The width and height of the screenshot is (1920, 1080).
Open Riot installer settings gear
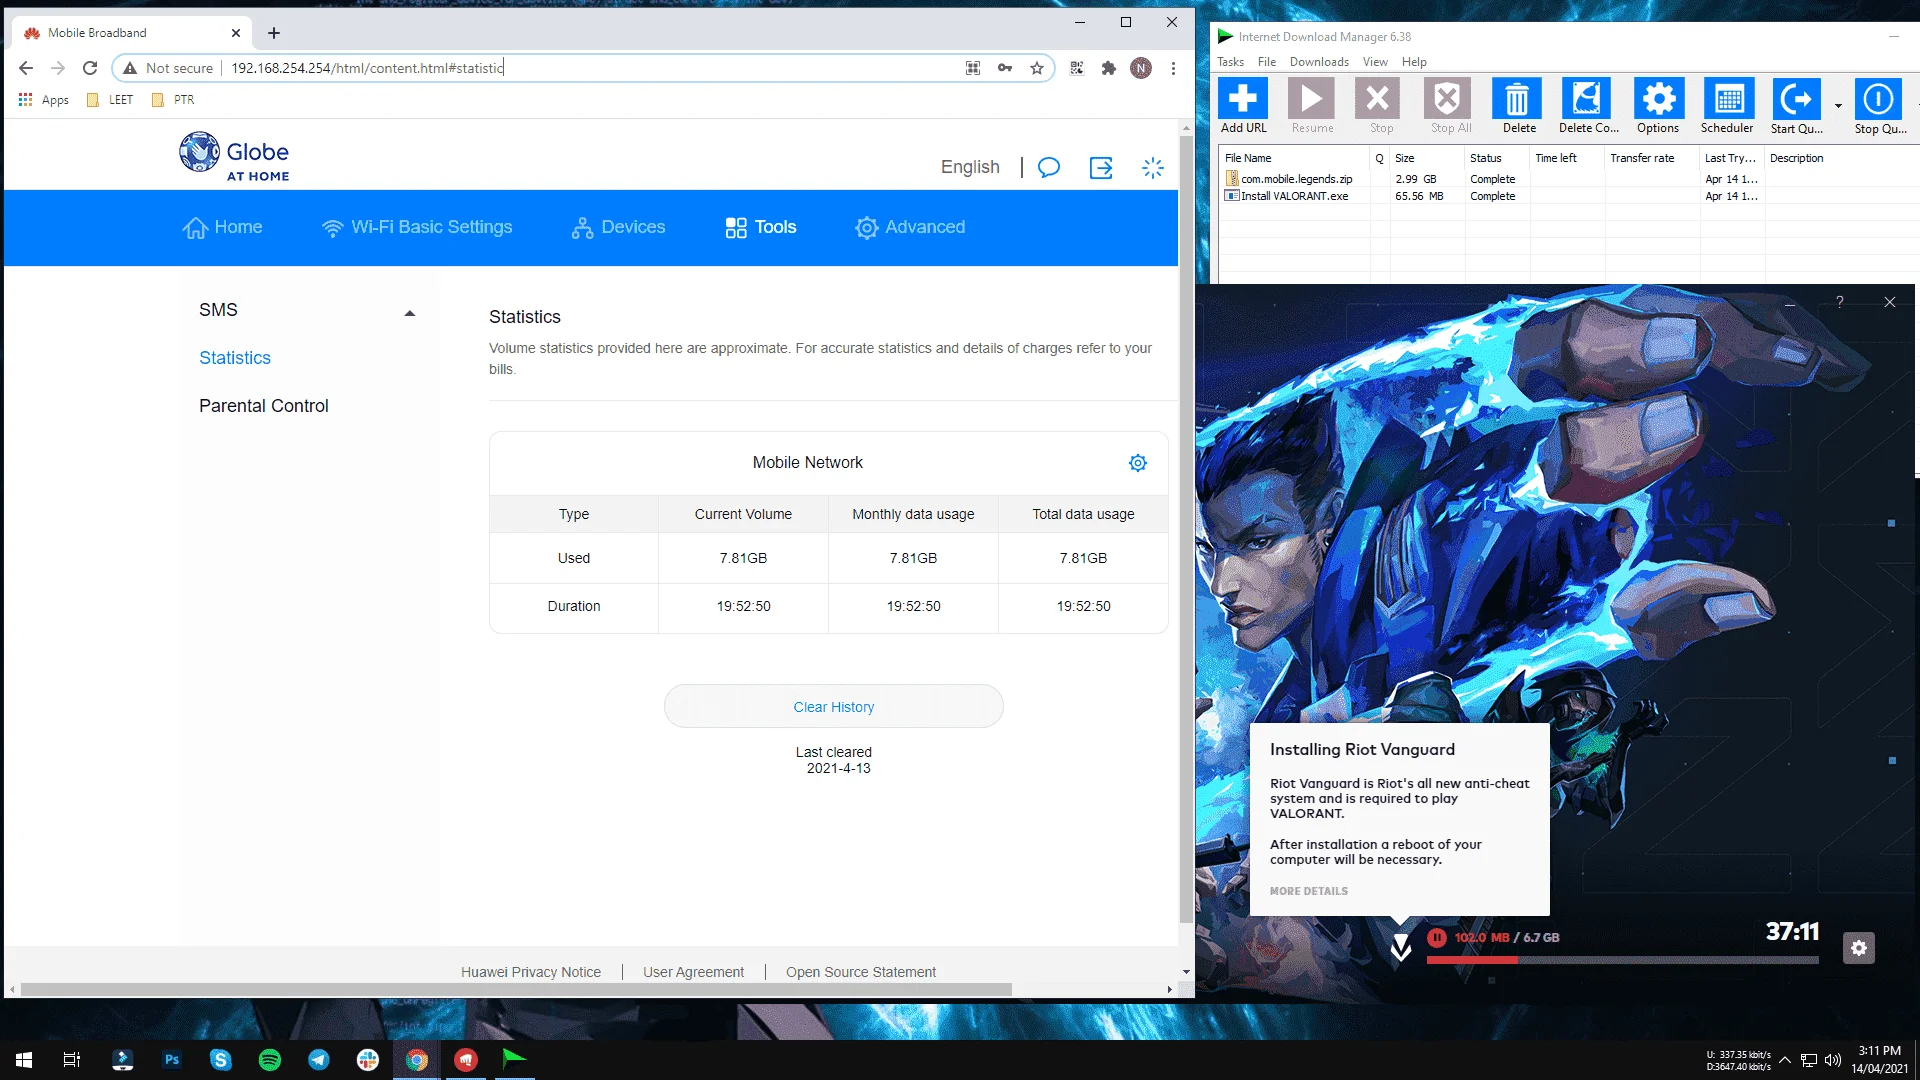click(1859, 948)
